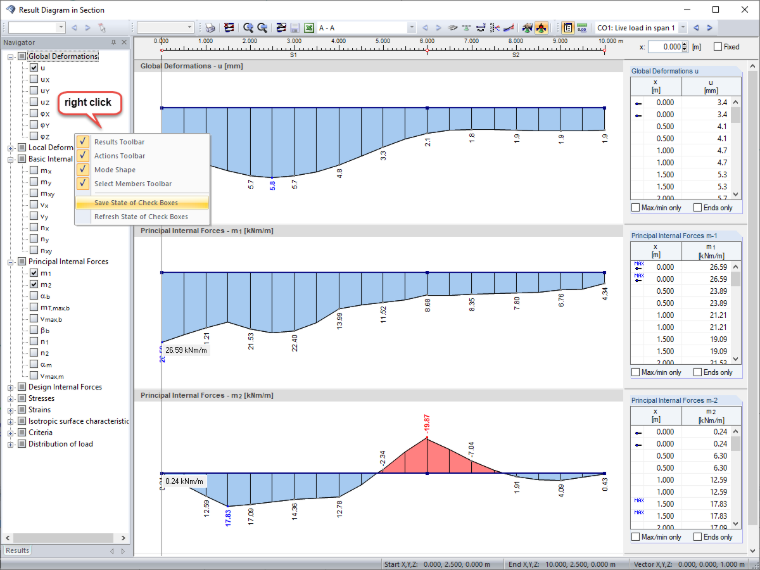Click the disabled save diskette icon
The width and height of the screenshot is (760, 570).
[x=295, y=28]
